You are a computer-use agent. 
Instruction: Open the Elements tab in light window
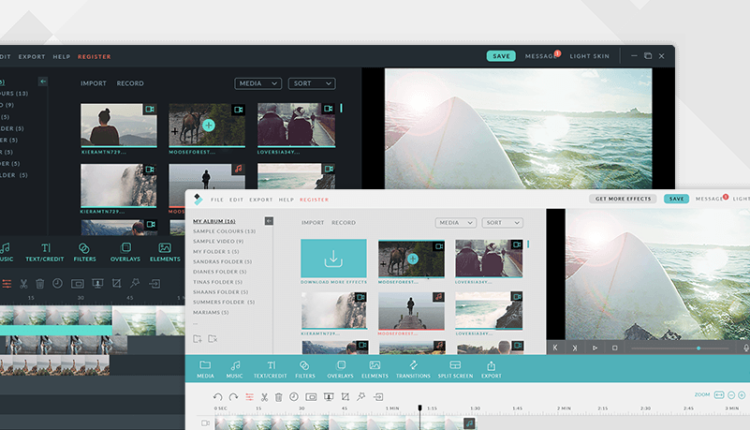tap(375, 369)
